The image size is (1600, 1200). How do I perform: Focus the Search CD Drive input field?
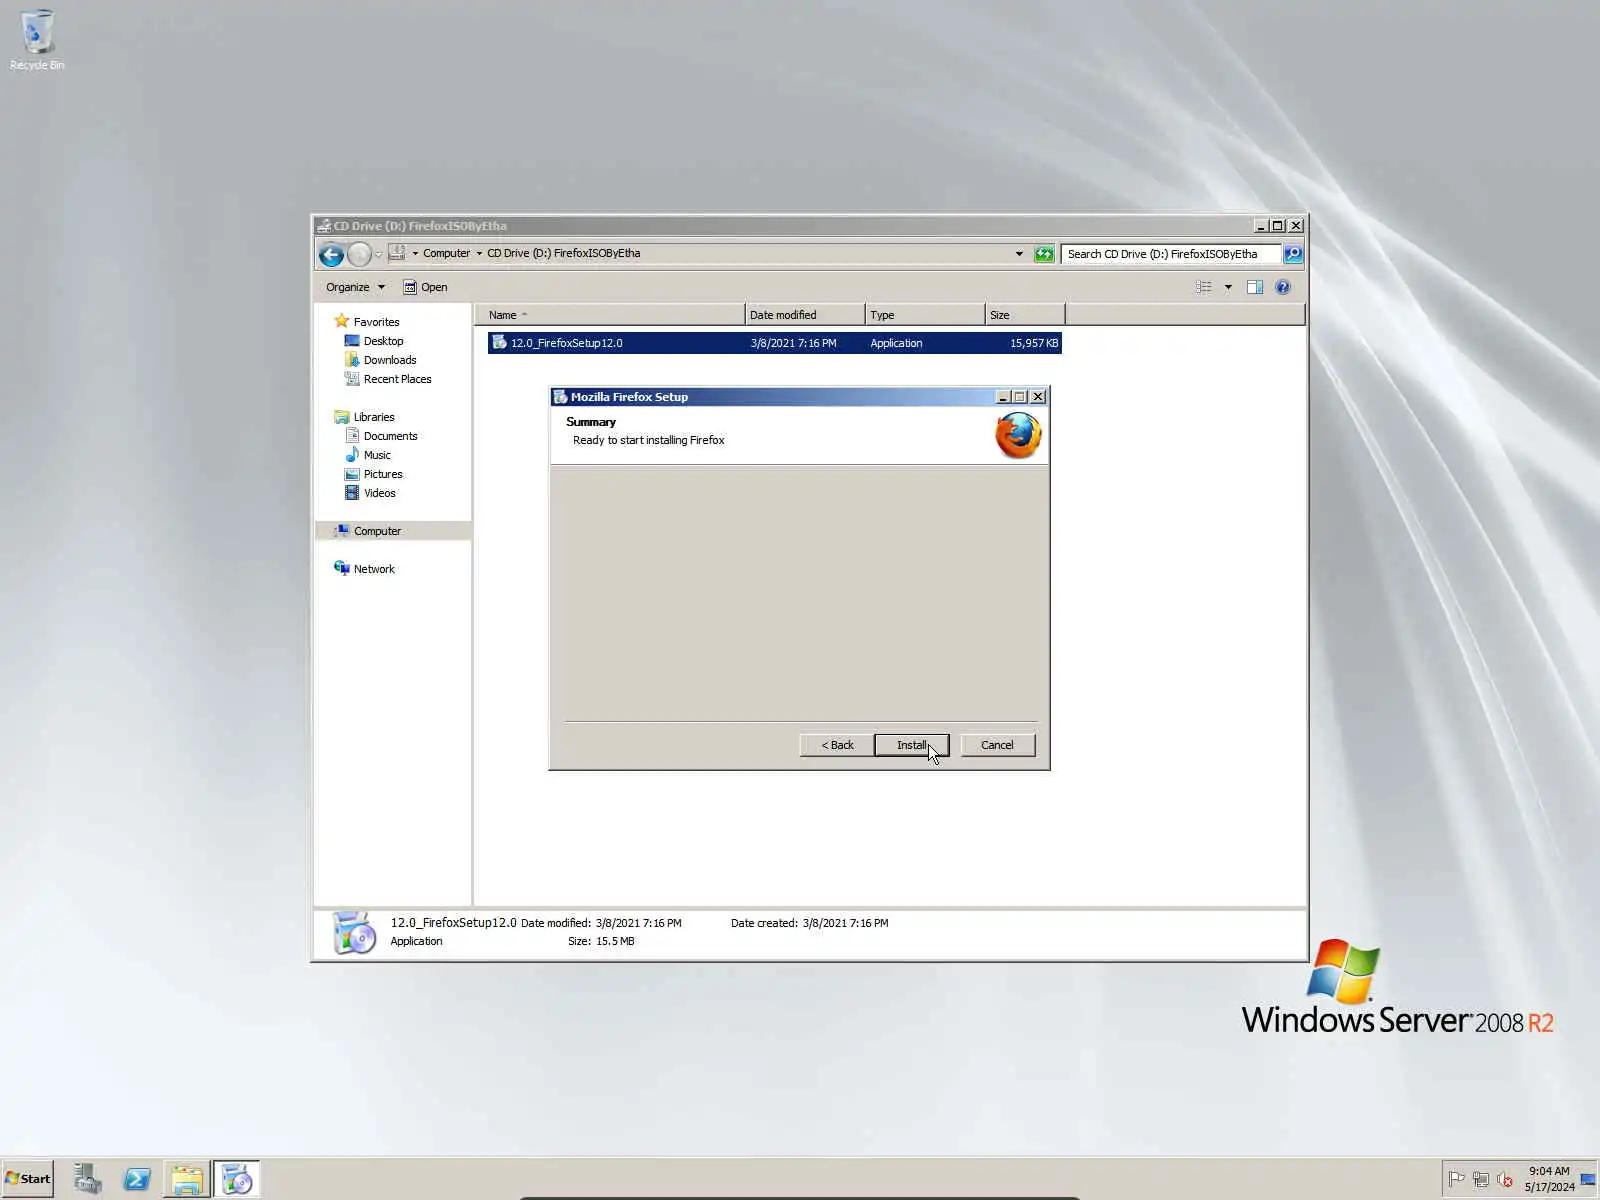(x=1170, y=254)
